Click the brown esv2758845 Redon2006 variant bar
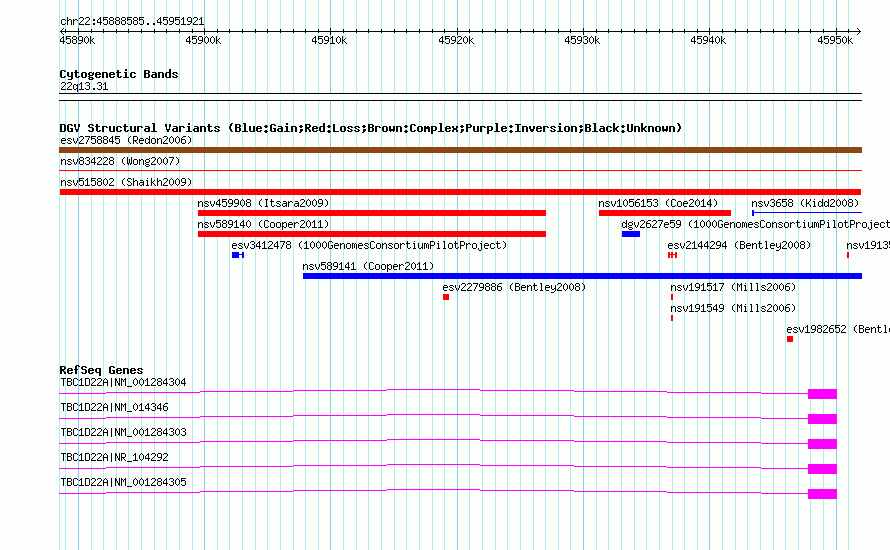Image resolution: width=890 pixels, height=550 pixels. coord(460,150)
